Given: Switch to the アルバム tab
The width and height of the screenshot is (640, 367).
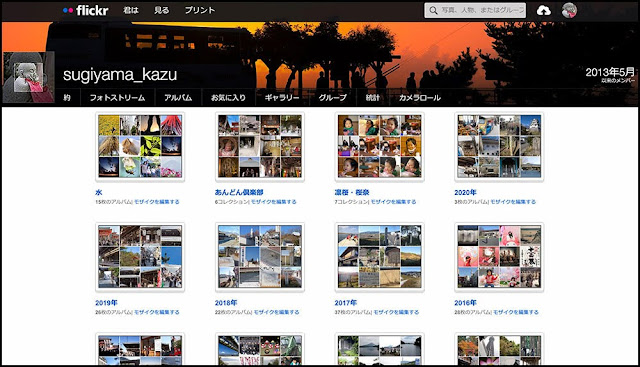Looking at the screenshot, I should point(178,98).
